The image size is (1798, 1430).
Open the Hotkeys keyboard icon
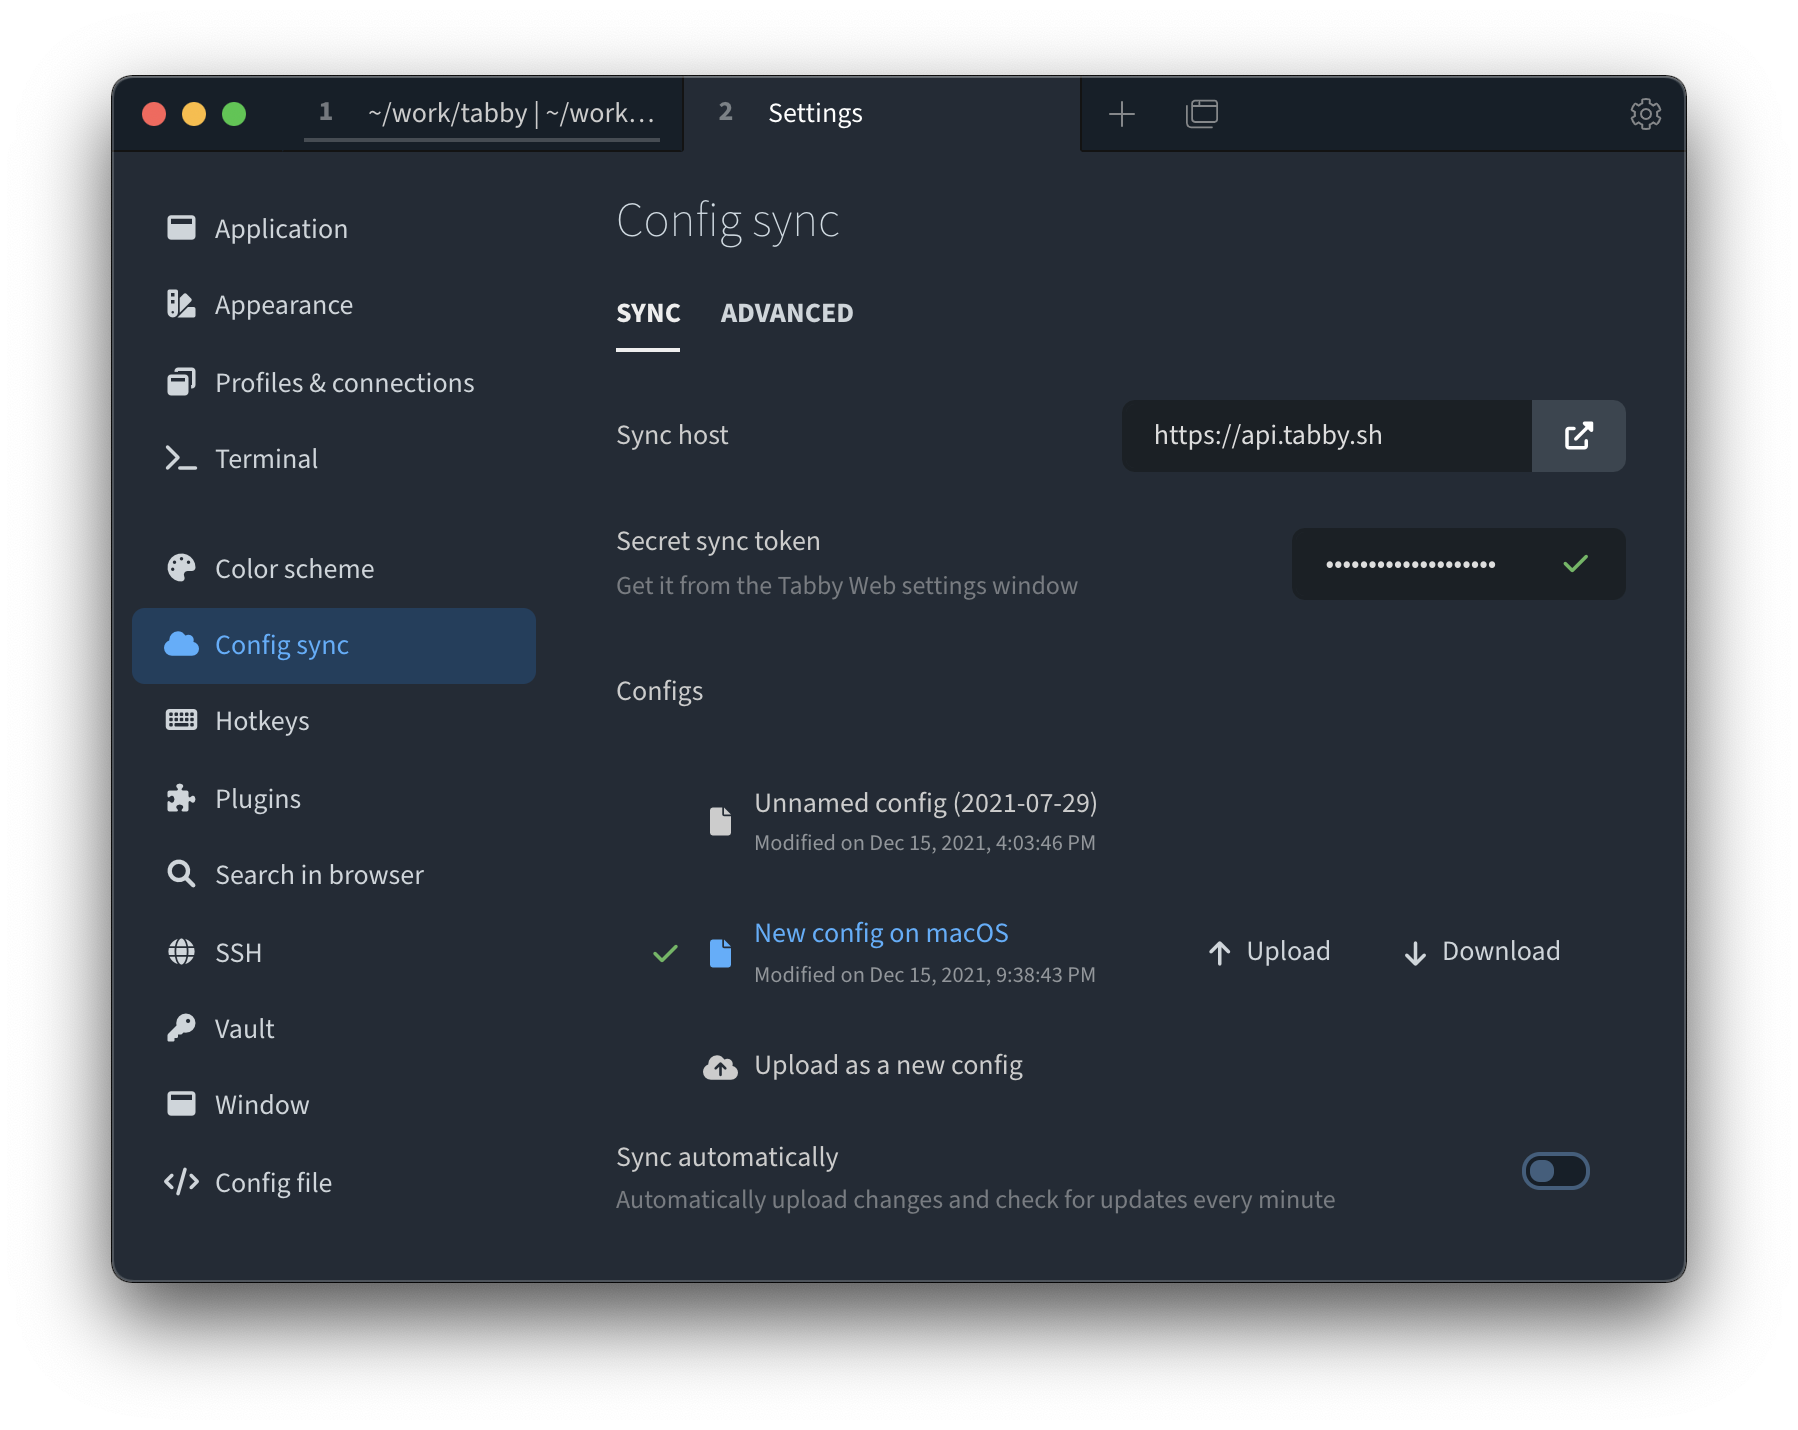coord(181,720)
